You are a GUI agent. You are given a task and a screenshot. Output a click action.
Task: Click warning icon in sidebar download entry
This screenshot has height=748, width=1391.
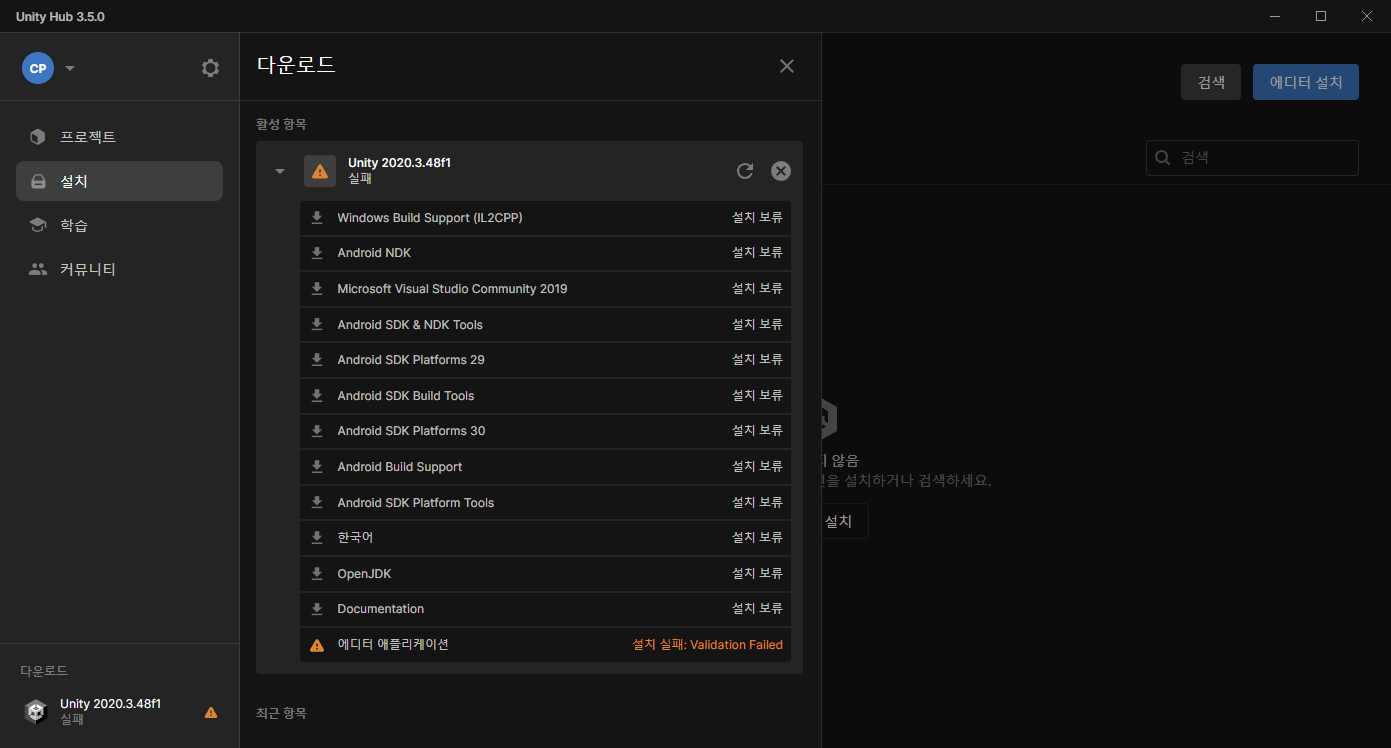pos(211,712)
